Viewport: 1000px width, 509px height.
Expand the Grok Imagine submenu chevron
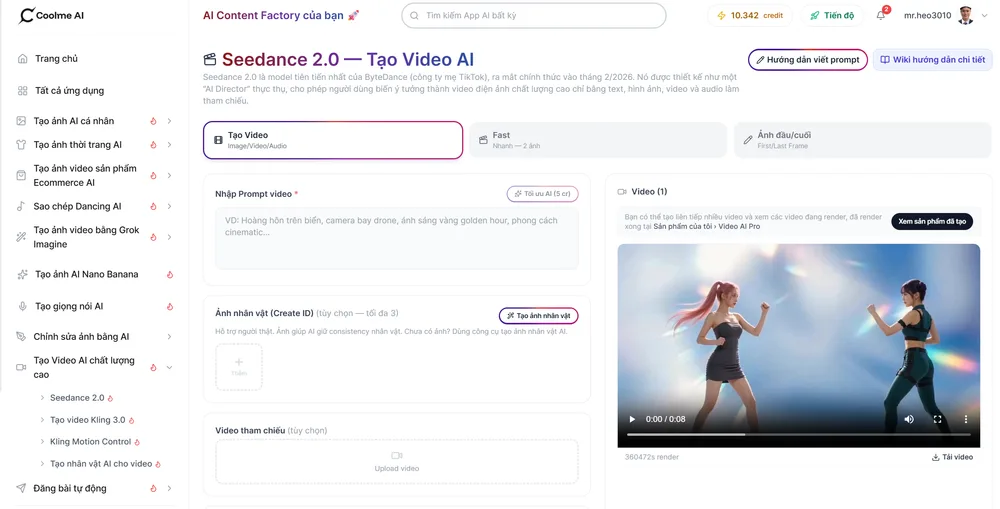click(x=169, y=237)
